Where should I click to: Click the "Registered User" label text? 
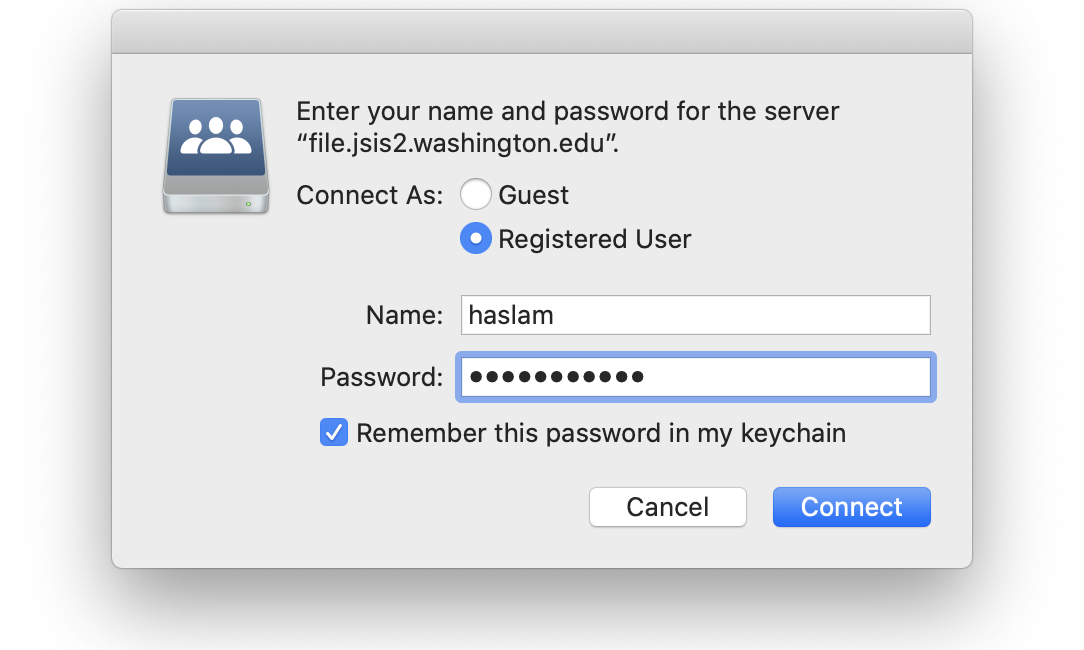[595, 239]
